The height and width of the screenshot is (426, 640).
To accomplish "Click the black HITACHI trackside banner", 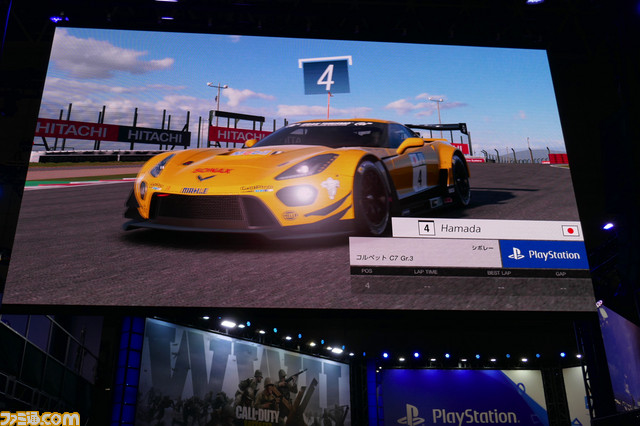I will 154,137.
